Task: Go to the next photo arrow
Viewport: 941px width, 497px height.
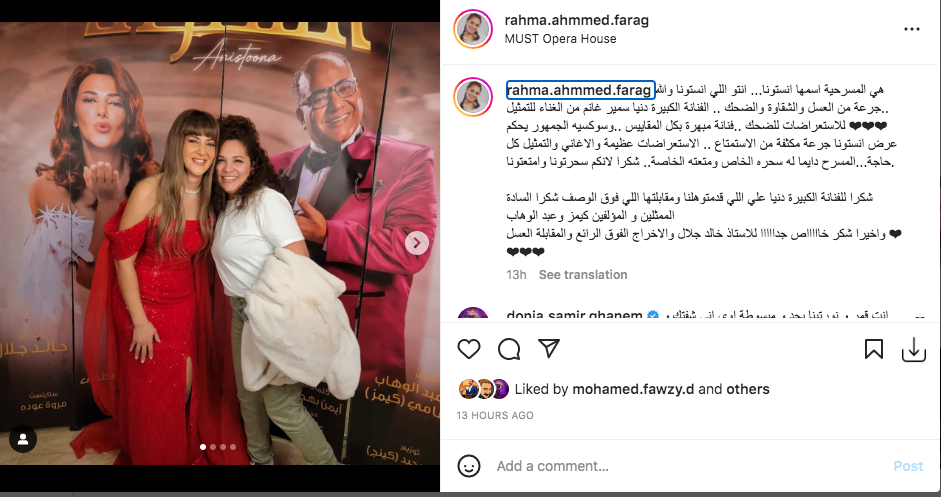Action: coord(416,243)
